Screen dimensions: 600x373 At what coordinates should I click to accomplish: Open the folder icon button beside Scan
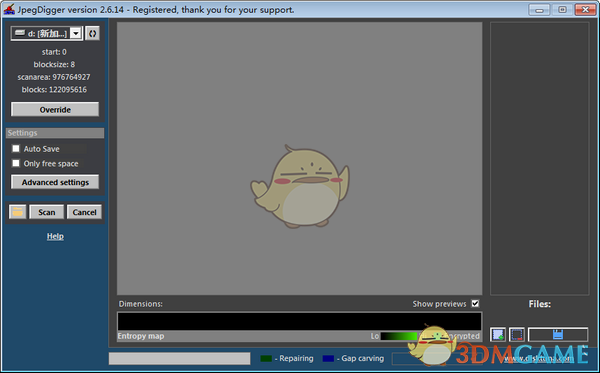[x=18, y=212]
